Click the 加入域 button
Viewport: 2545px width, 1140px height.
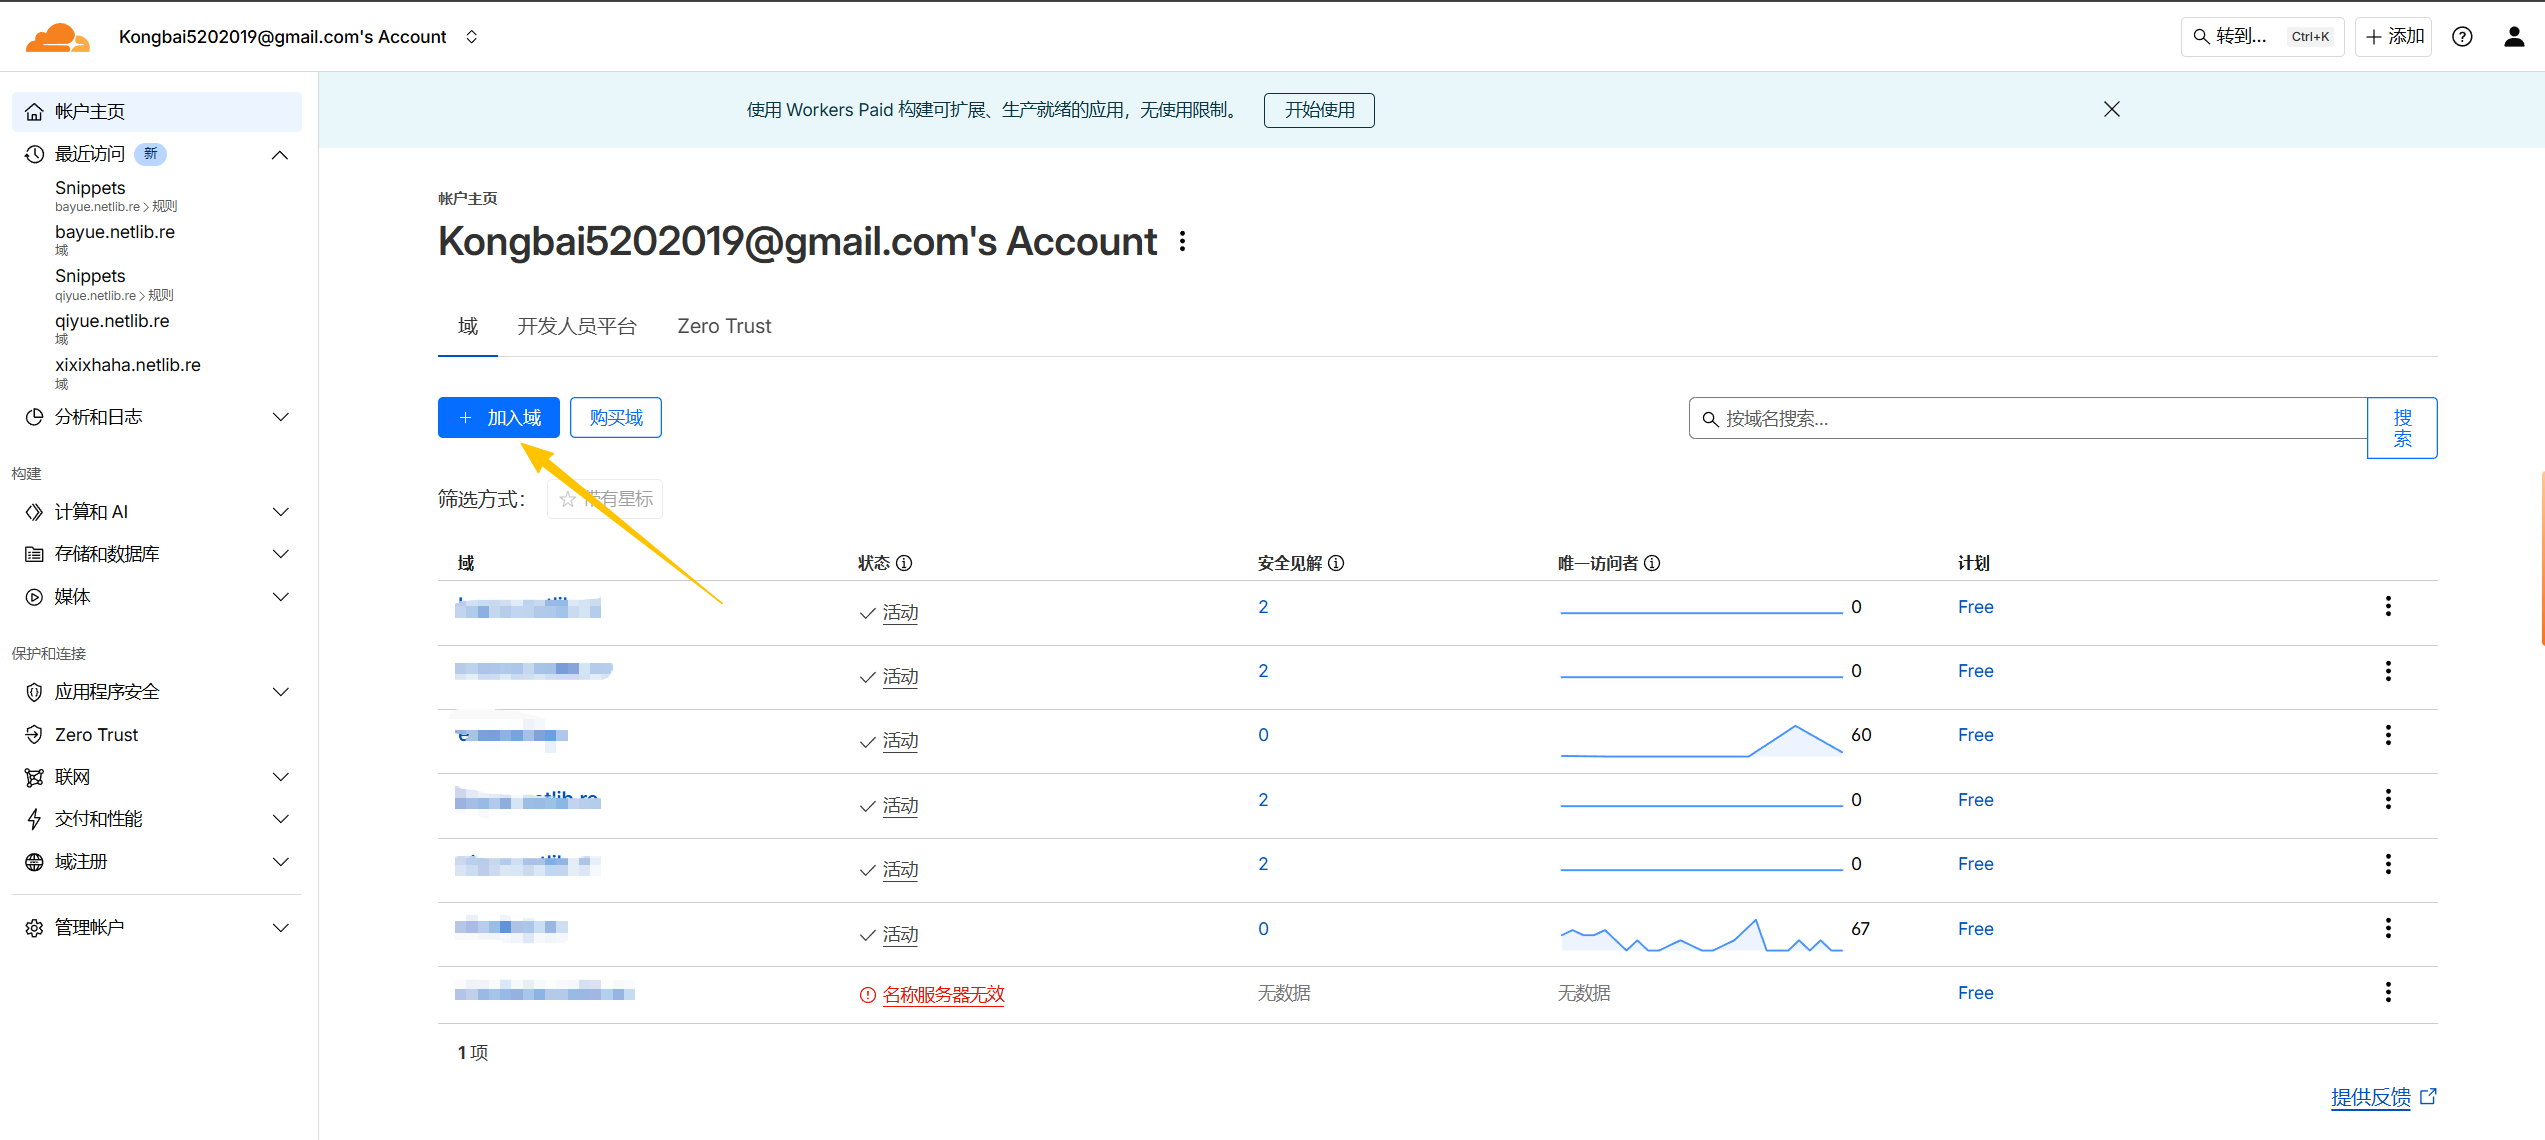(x=498, y=418)
